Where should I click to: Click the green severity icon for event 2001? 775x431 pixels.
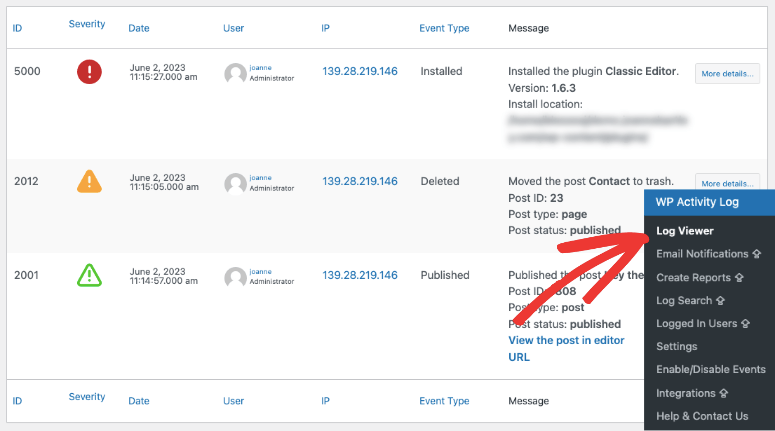click(x=89, y=275)
